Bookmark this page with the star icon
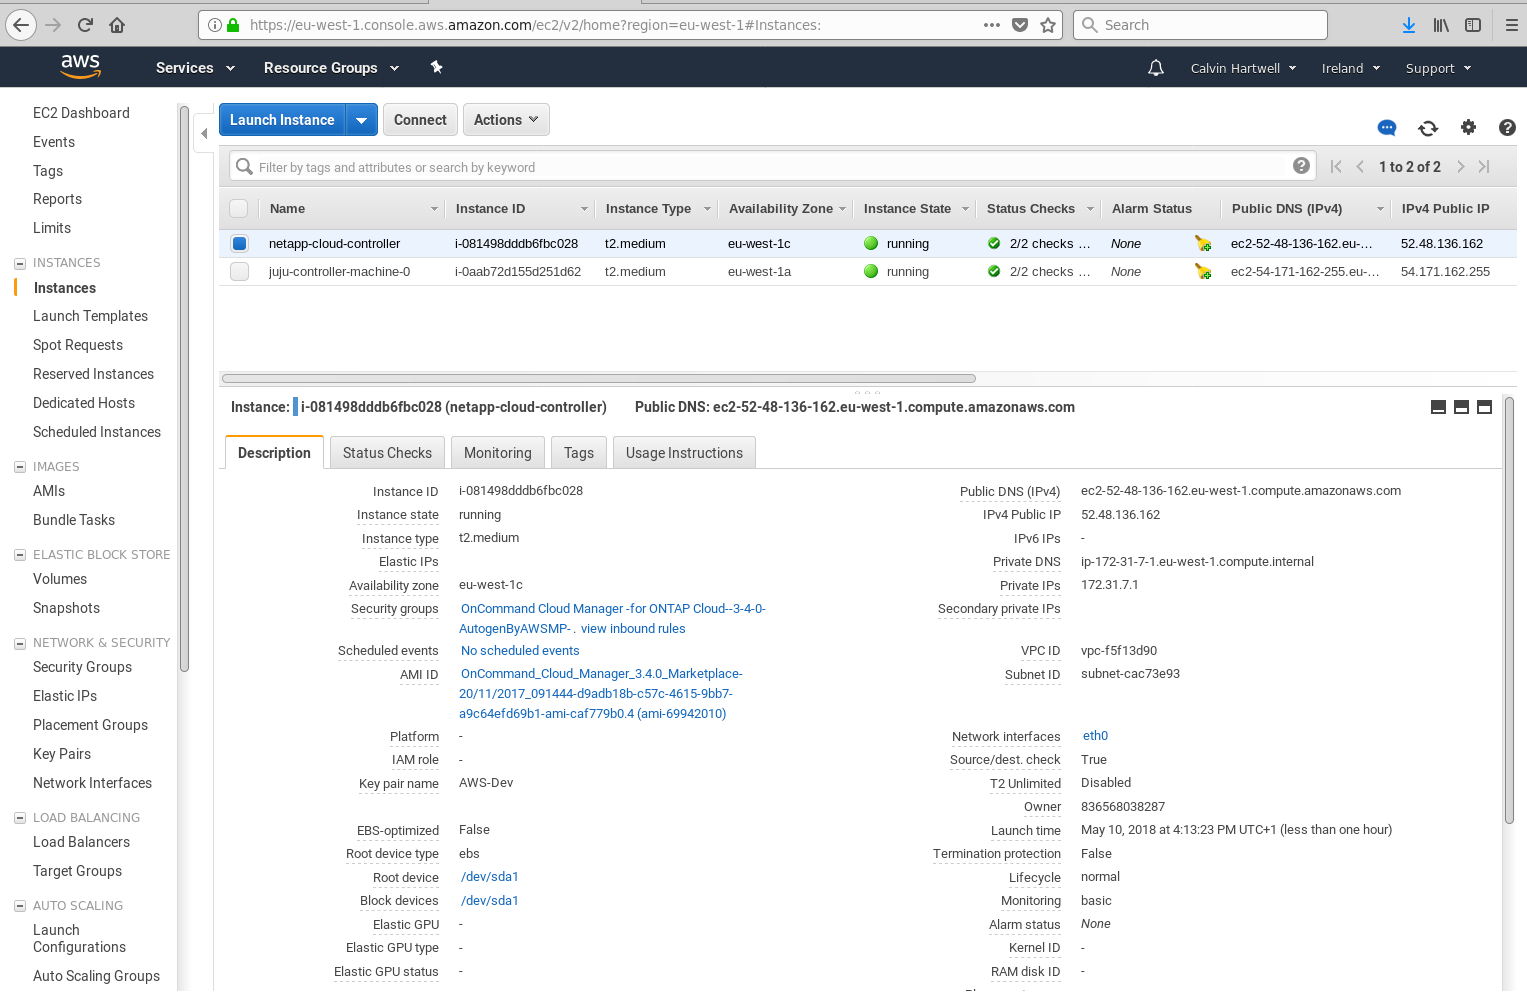Viewport: 1527px width, 993px height. click(1048, 25)
